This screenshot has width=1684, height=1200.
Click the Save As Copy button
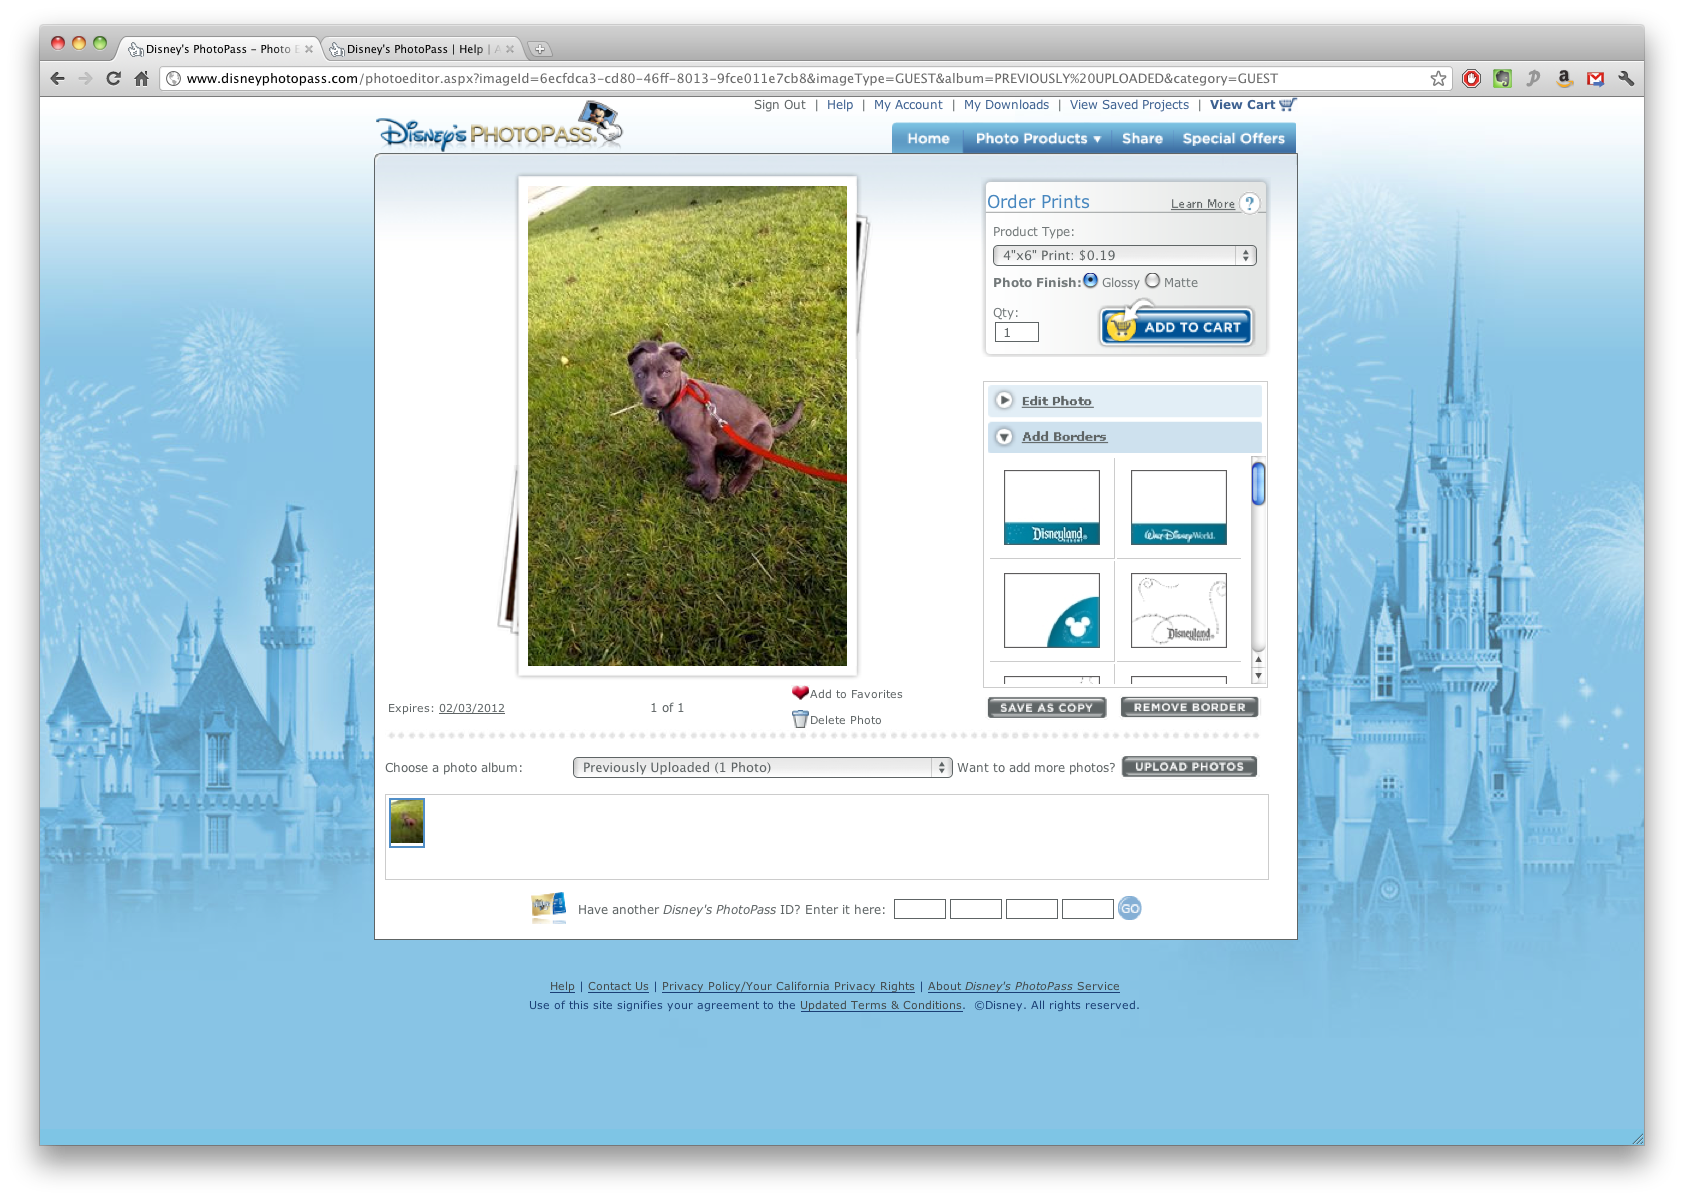[1047, 707]
